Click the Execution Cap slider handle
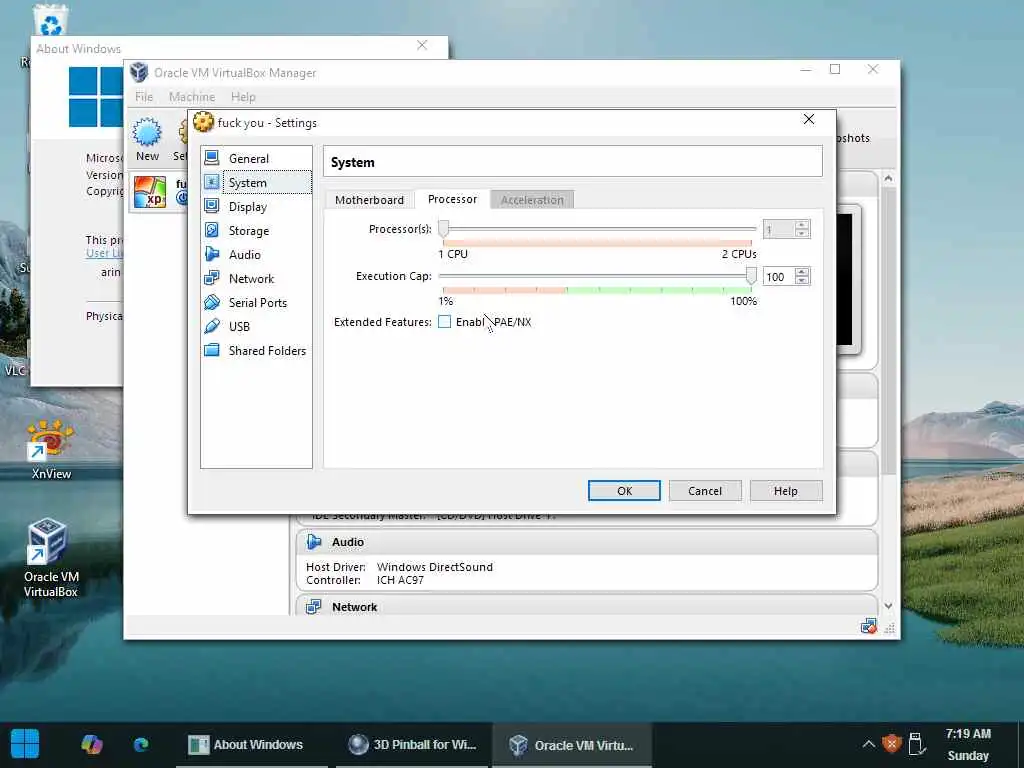This screenshot has width=1024, height=768. (x=751, y=276)
